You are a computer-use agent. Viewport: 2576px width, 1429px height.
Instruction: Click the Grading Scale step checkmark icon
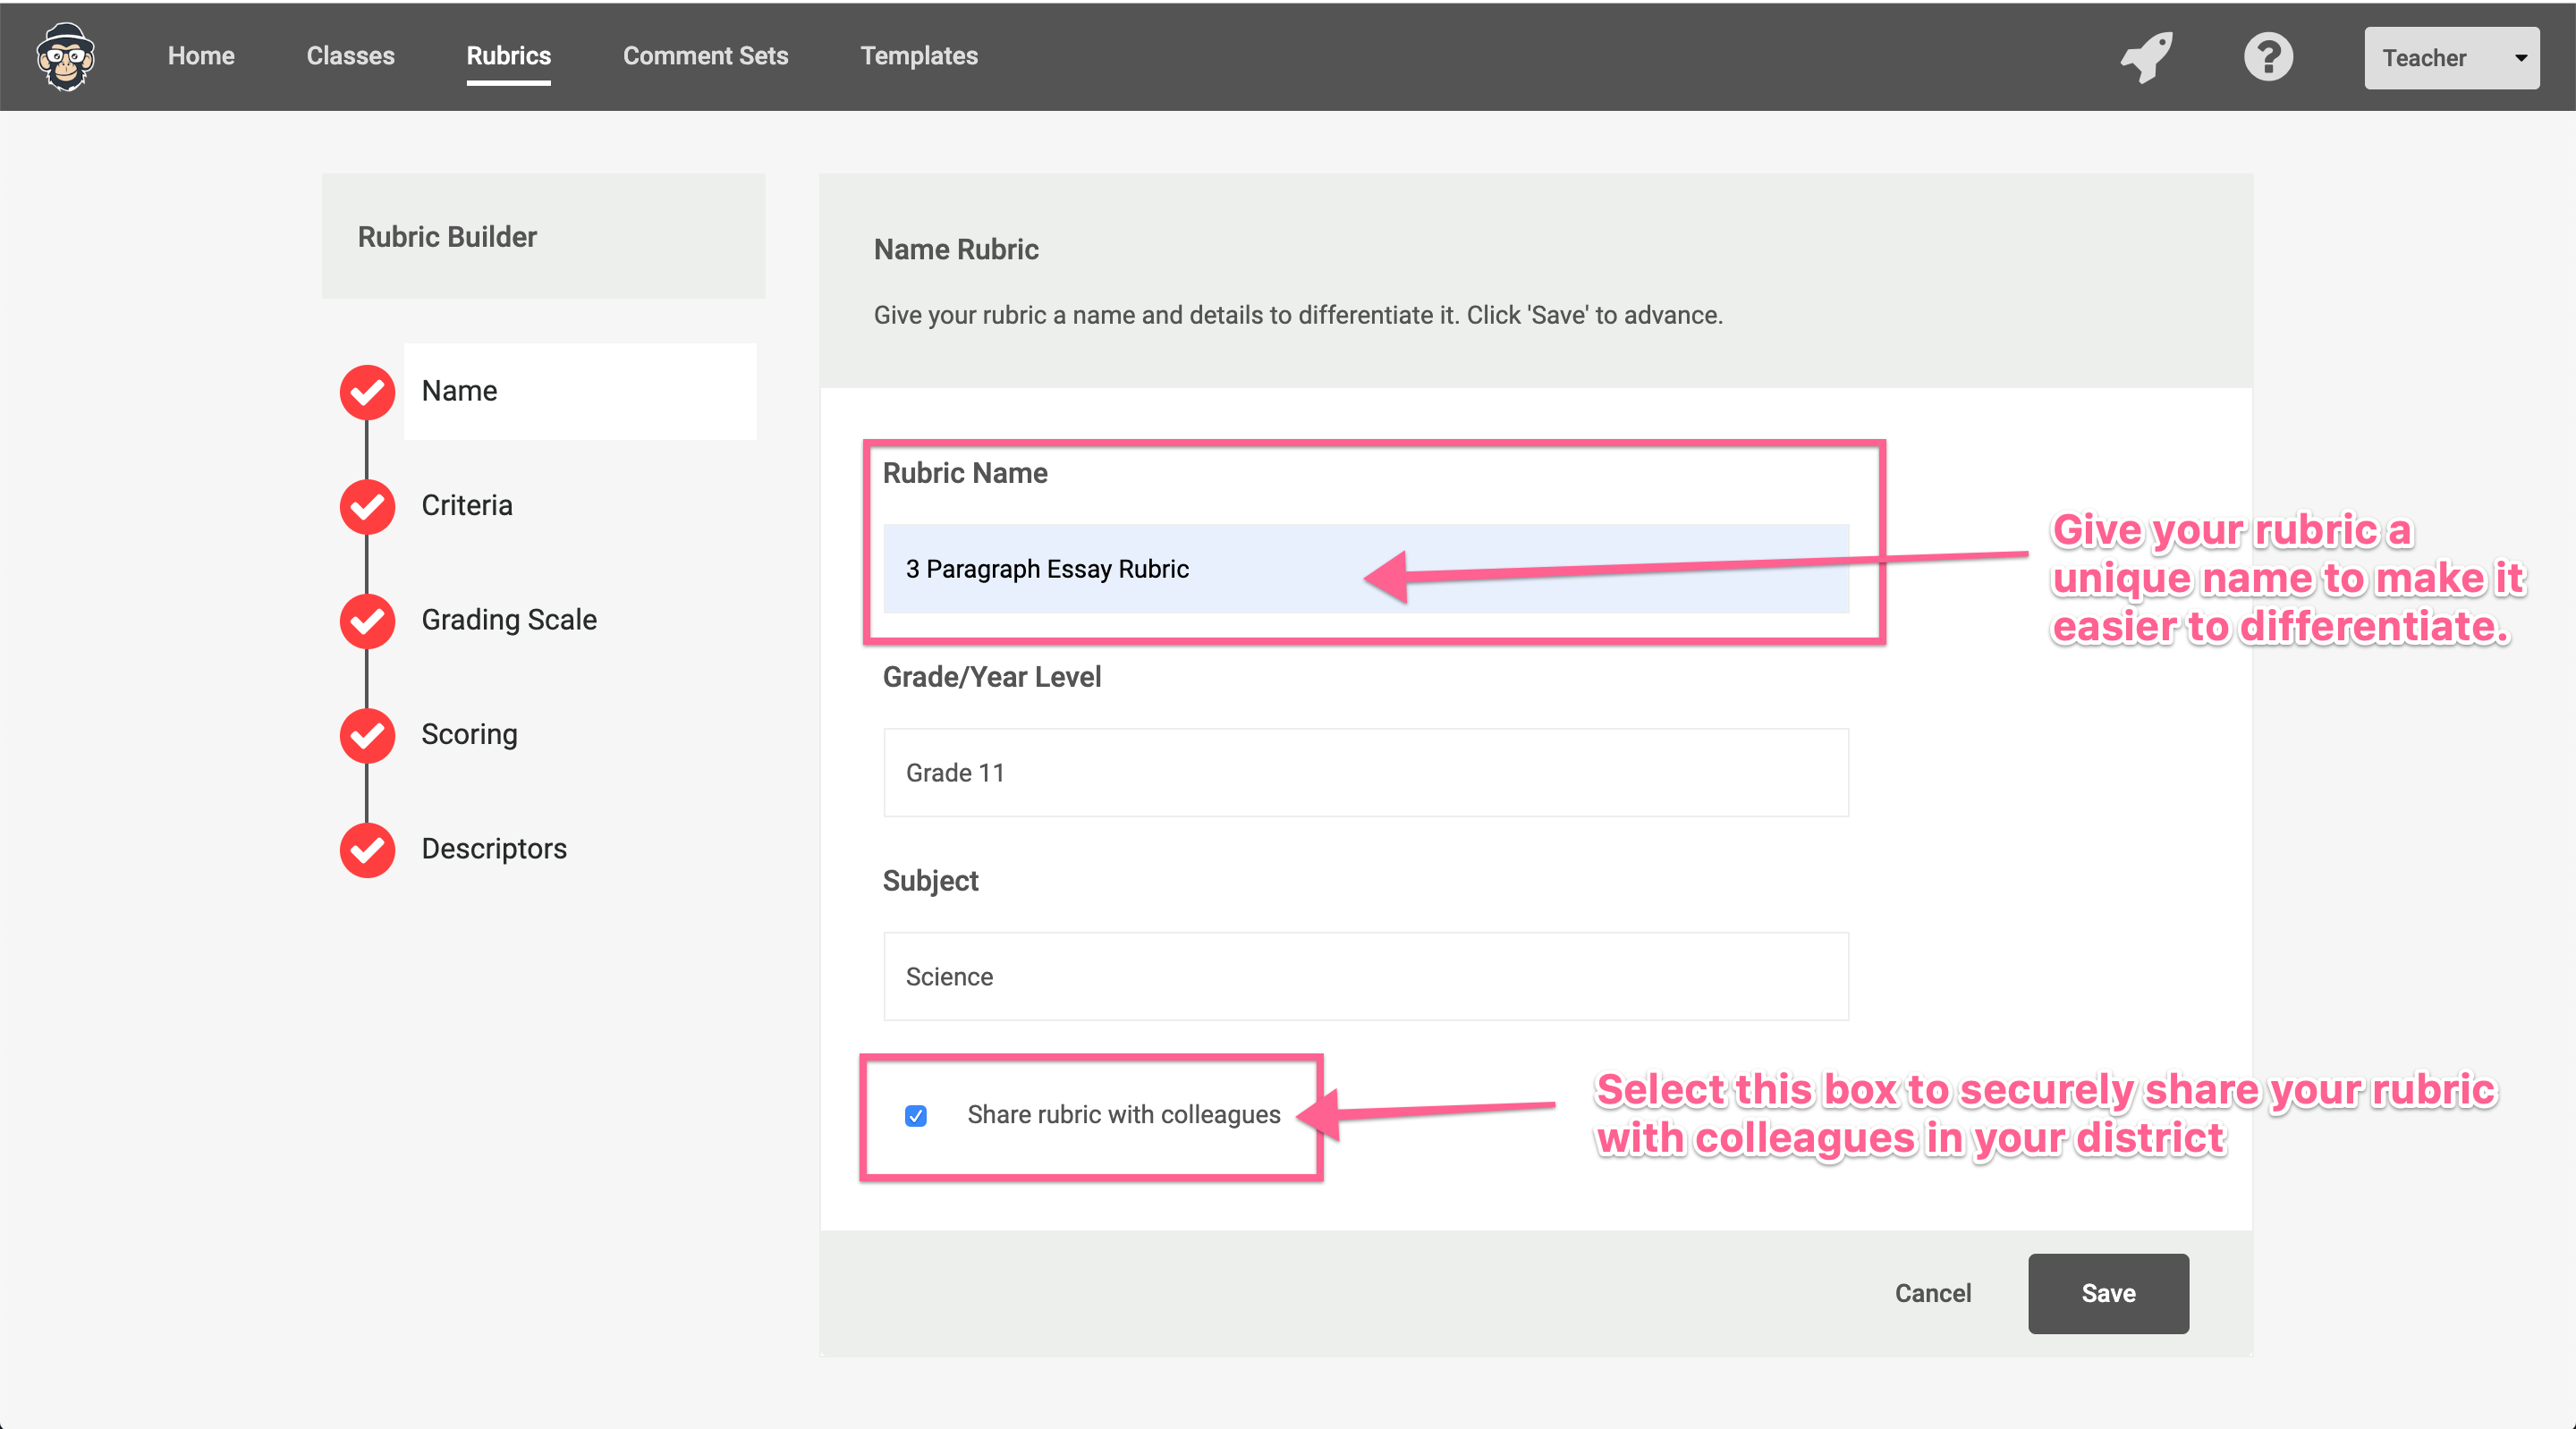[x=367, y=621]
